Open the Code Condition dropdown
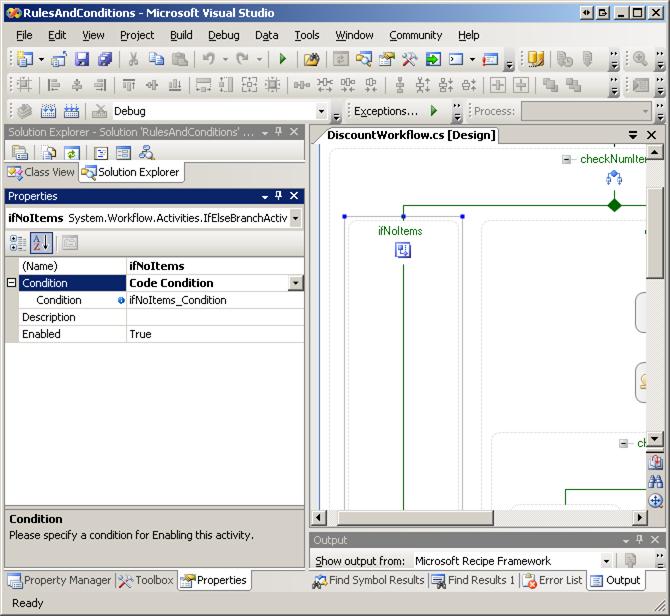The height and width of the screenshot is (616, 670). 295,283
